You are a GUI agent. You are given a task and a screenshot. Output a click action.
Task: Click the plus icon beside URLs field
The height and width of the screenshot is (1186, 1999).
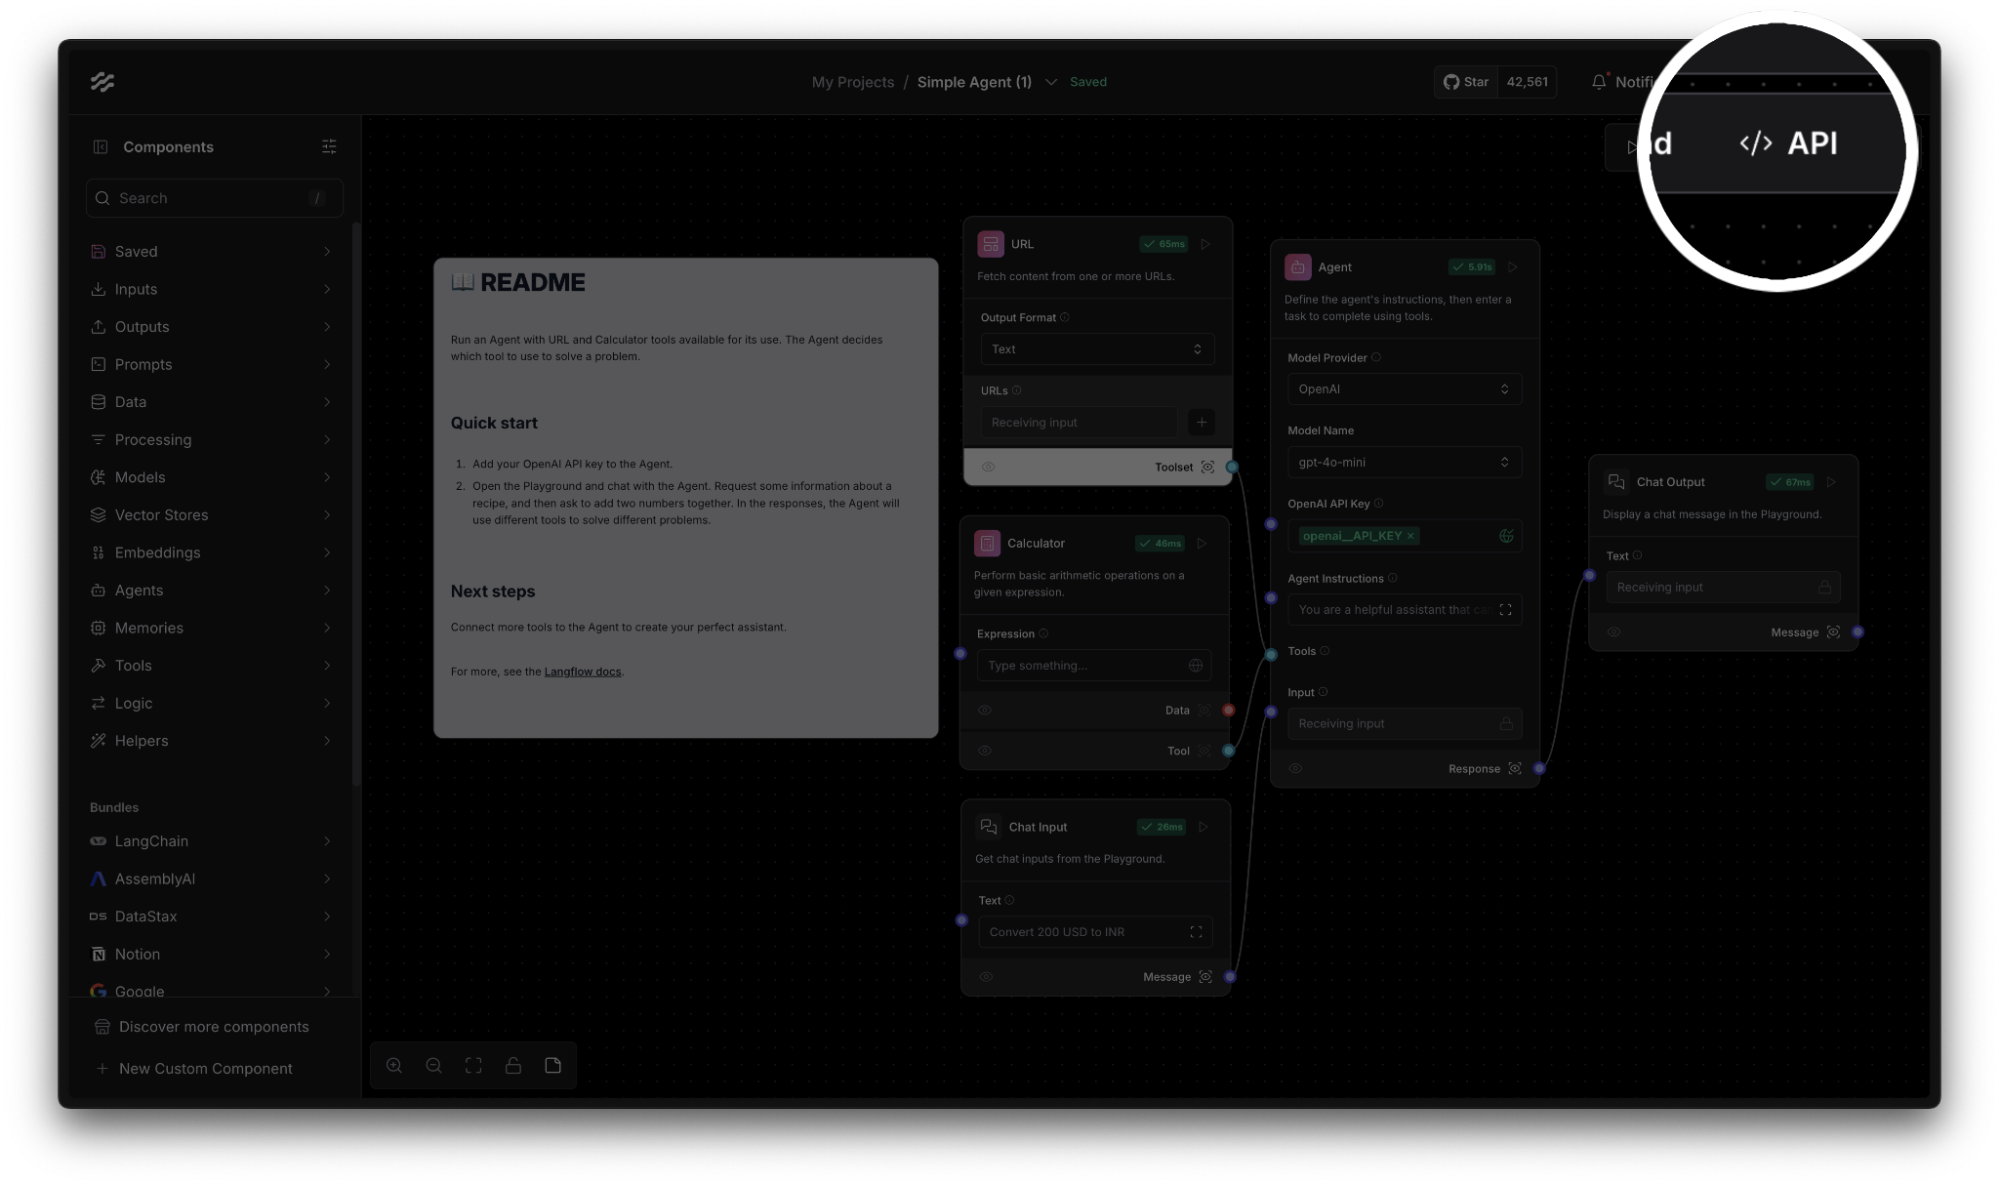pyautogui.click(x=1202, y=422)
